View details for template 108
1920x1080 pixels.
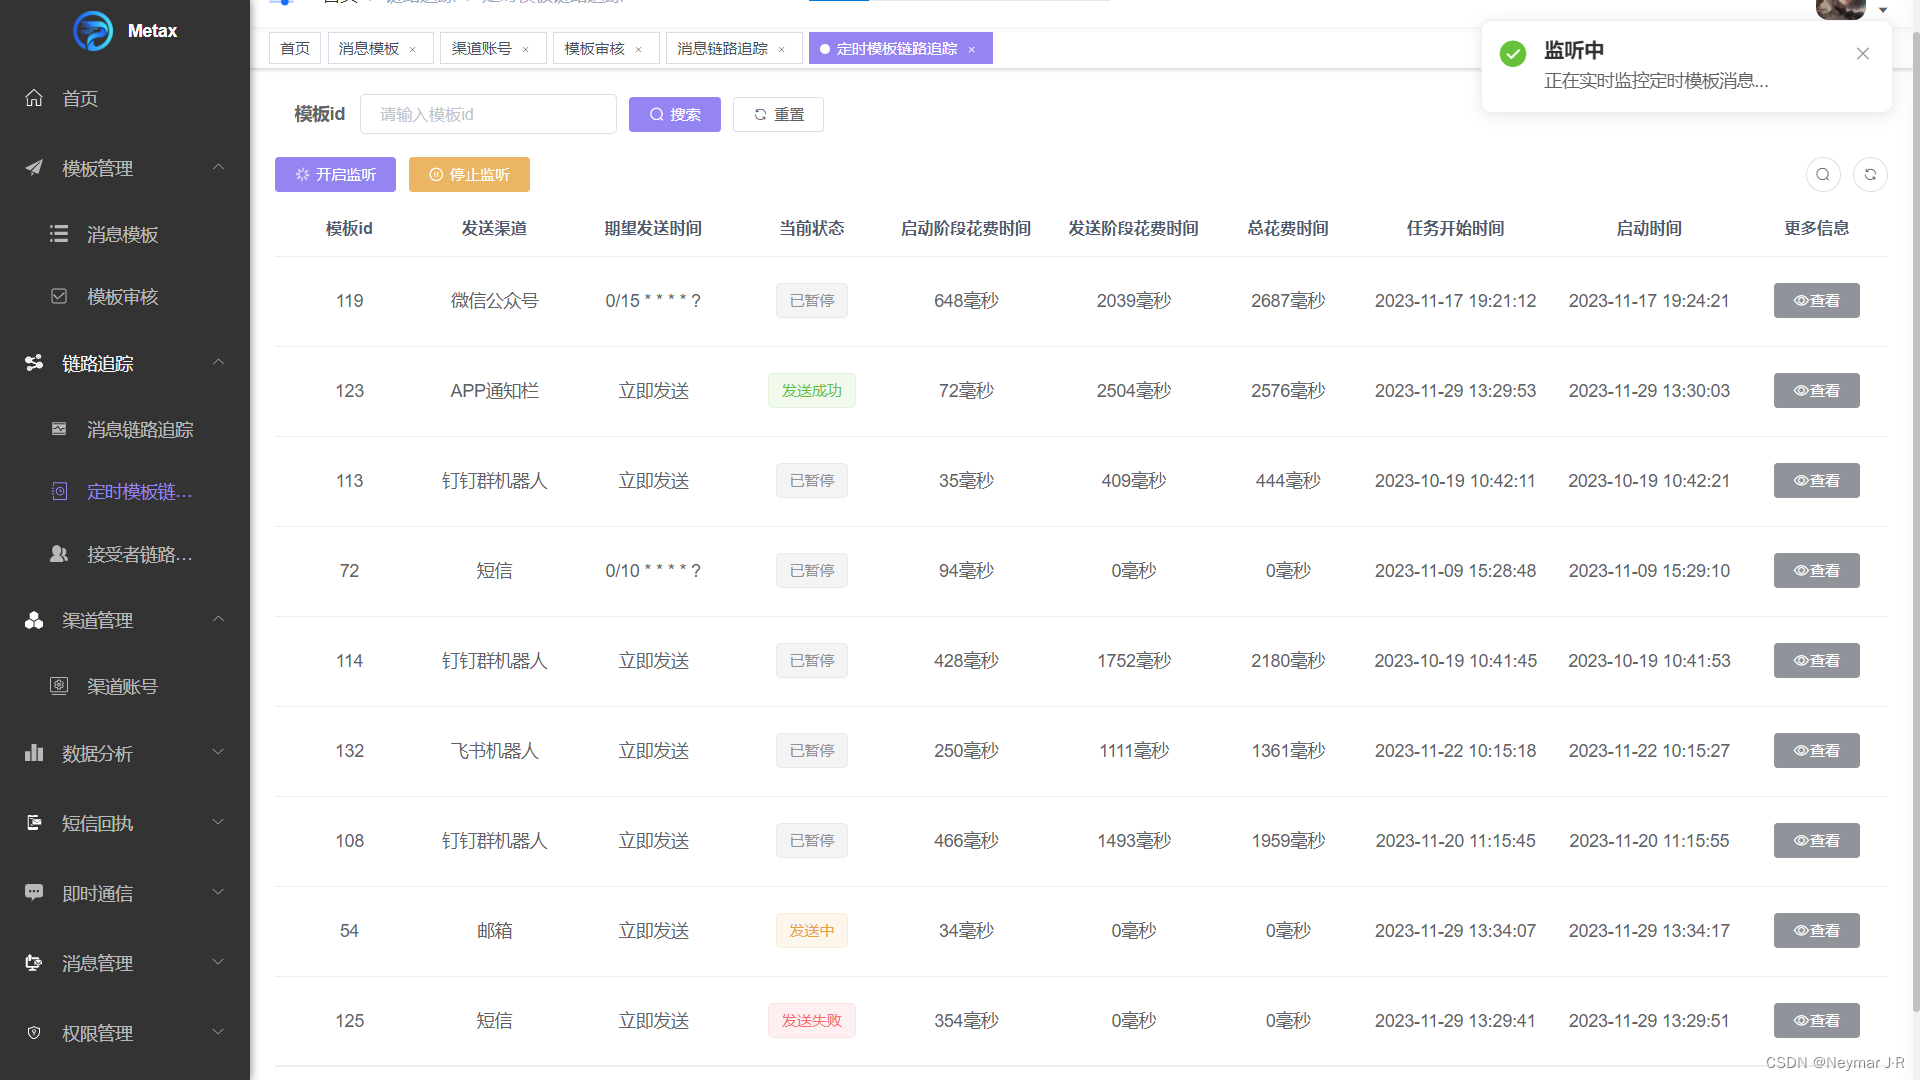click(x=1816, y=840)
